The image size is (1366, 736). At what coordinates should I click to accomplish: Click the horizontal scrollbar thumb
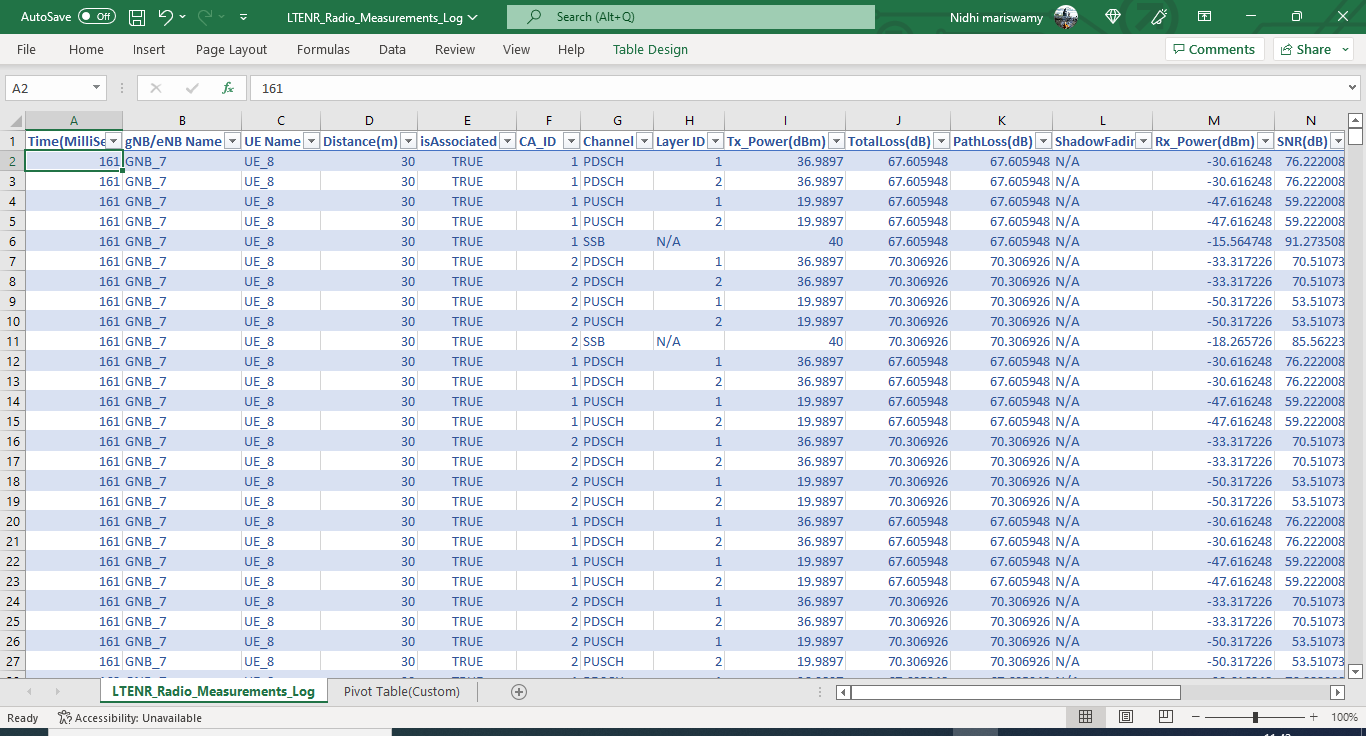(x=1015, y=692)
